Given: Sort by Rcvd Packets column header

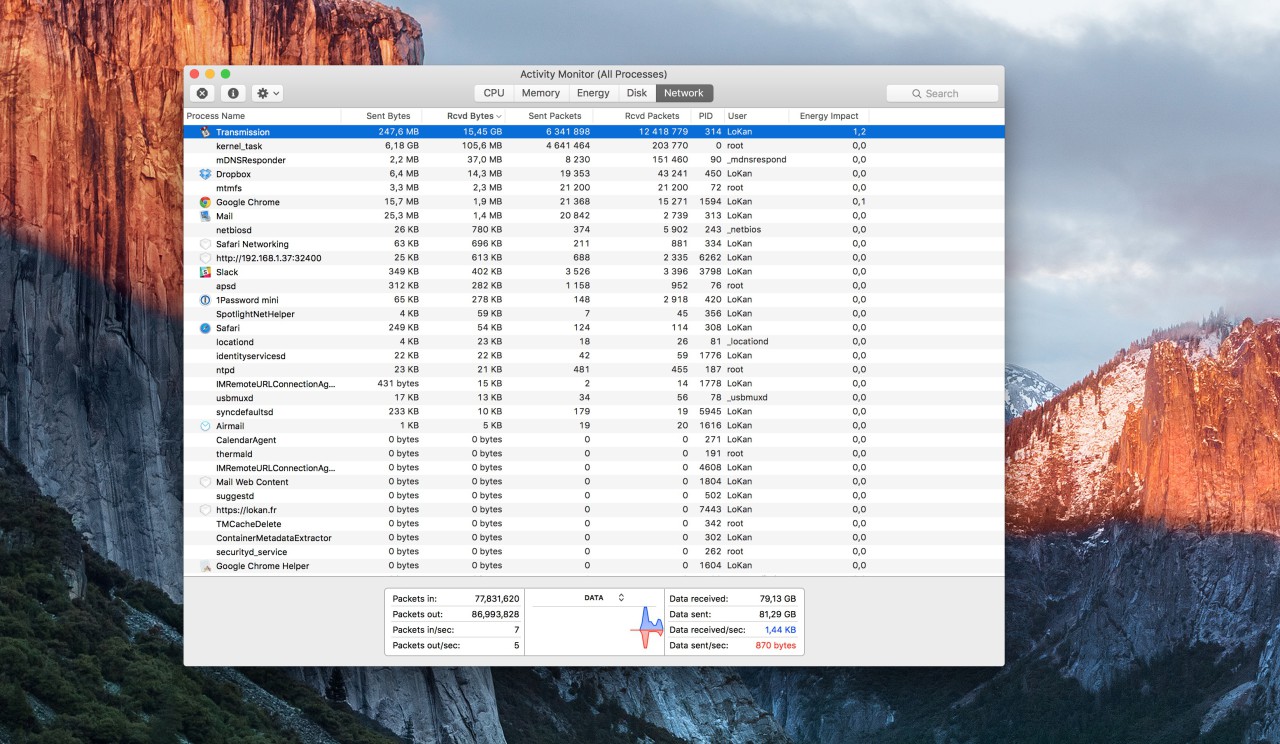Looking at the screenshot, I should point(642,116).
